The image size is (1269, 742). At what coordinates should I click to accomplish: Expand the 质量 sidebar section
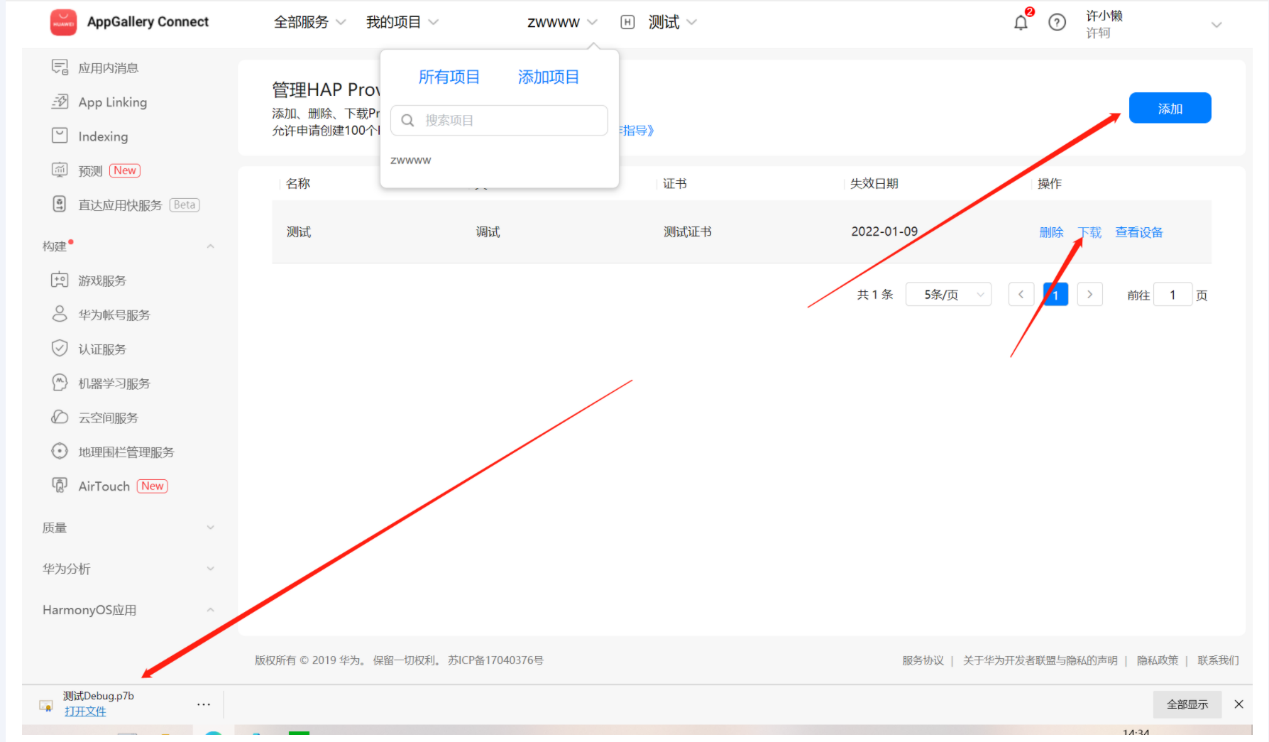coord(210,527)
